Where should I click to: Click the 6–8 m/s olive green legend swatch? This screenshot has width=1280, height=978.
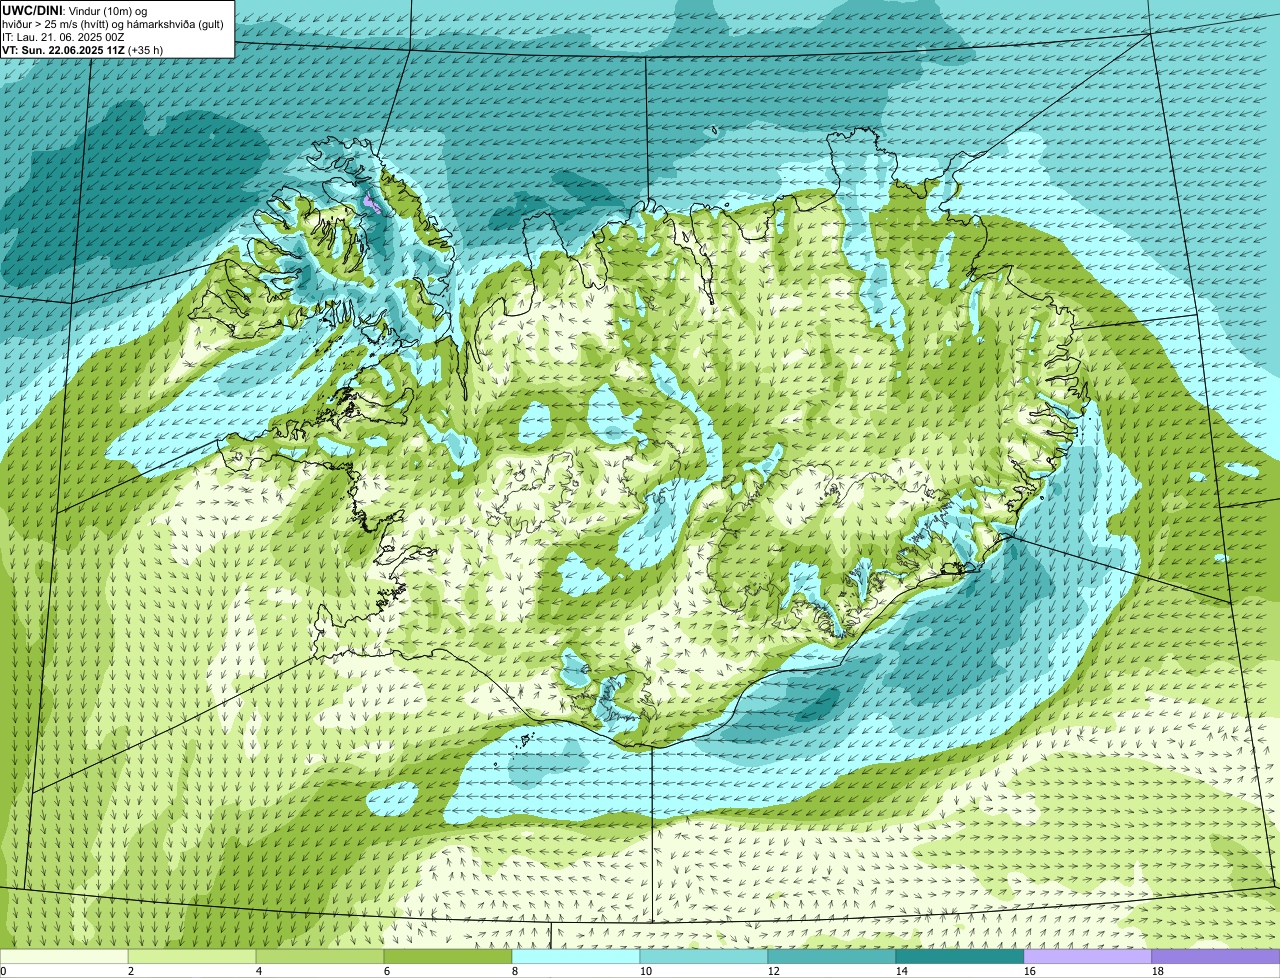[448, 957]
